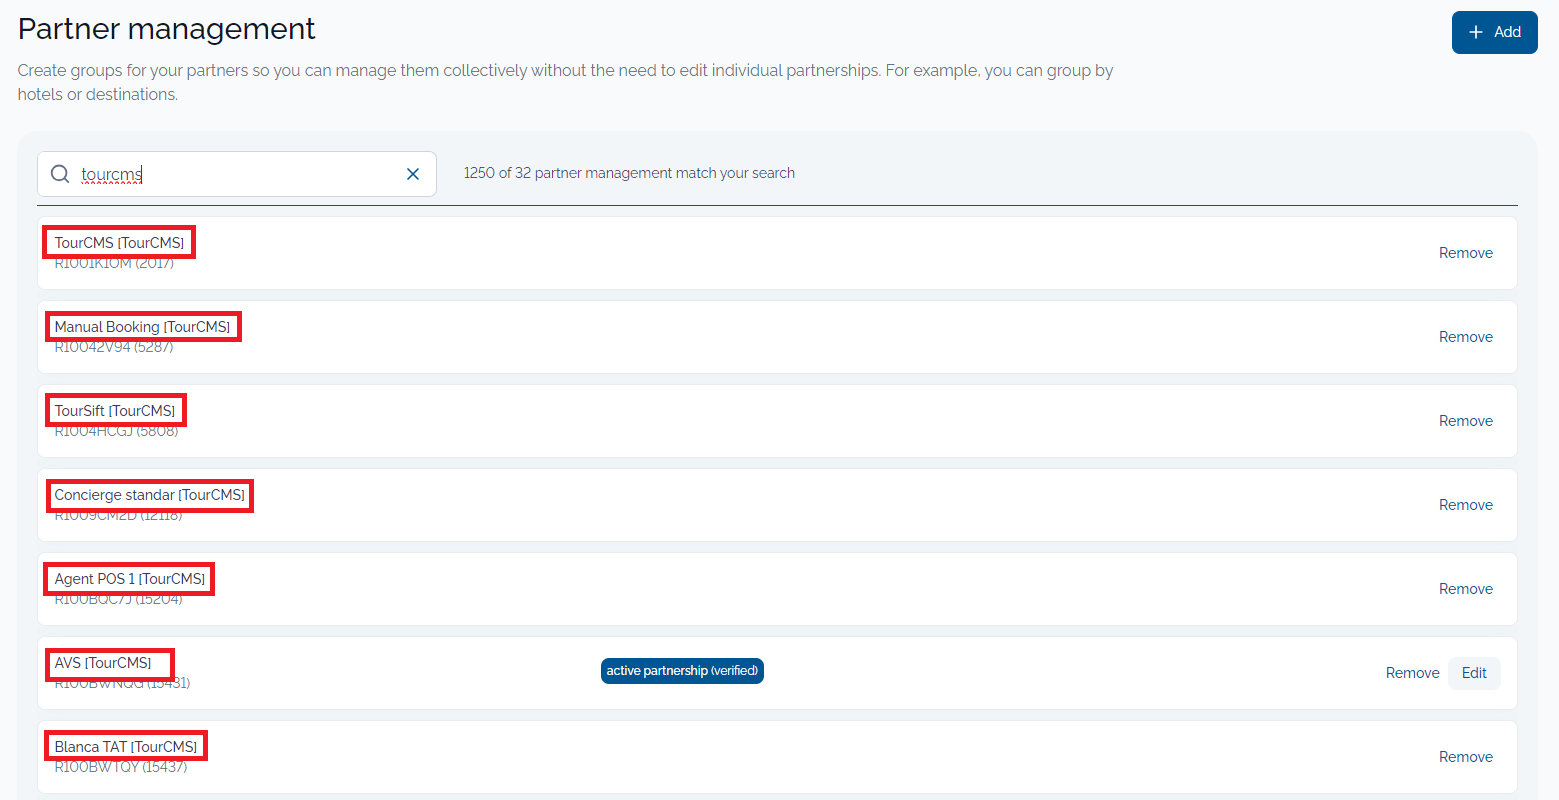Viewport: 1559px width, 800px height.
Task: Remove the Agent POS 1 [TourCMS] partner
Action: coord(1465,589)
